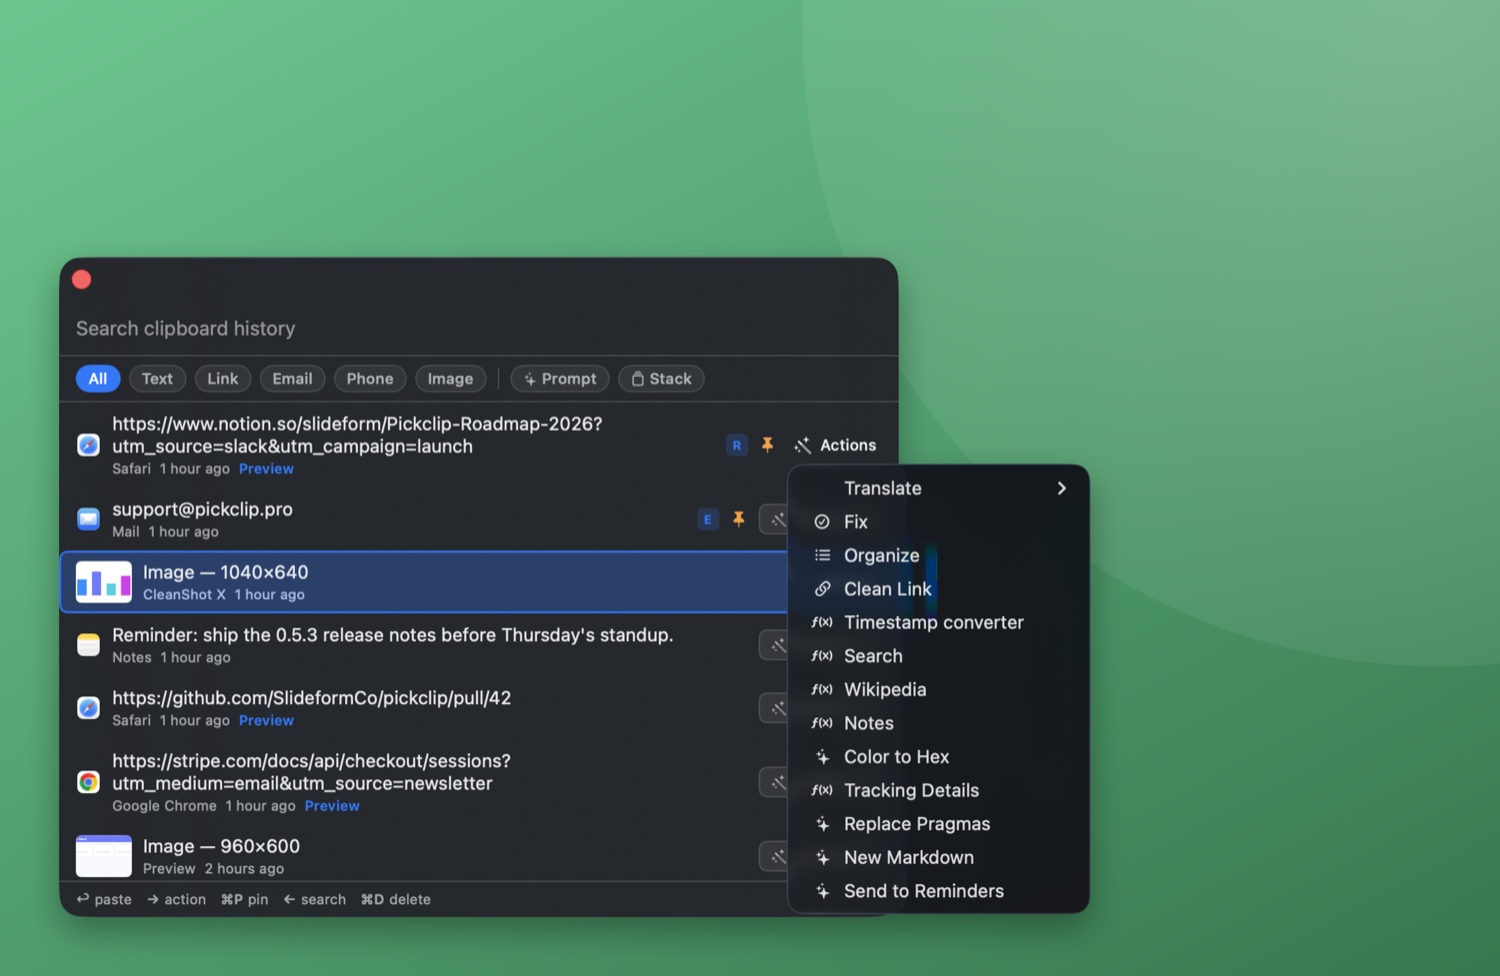Filter clipboard by Phone

coord(370,379)
